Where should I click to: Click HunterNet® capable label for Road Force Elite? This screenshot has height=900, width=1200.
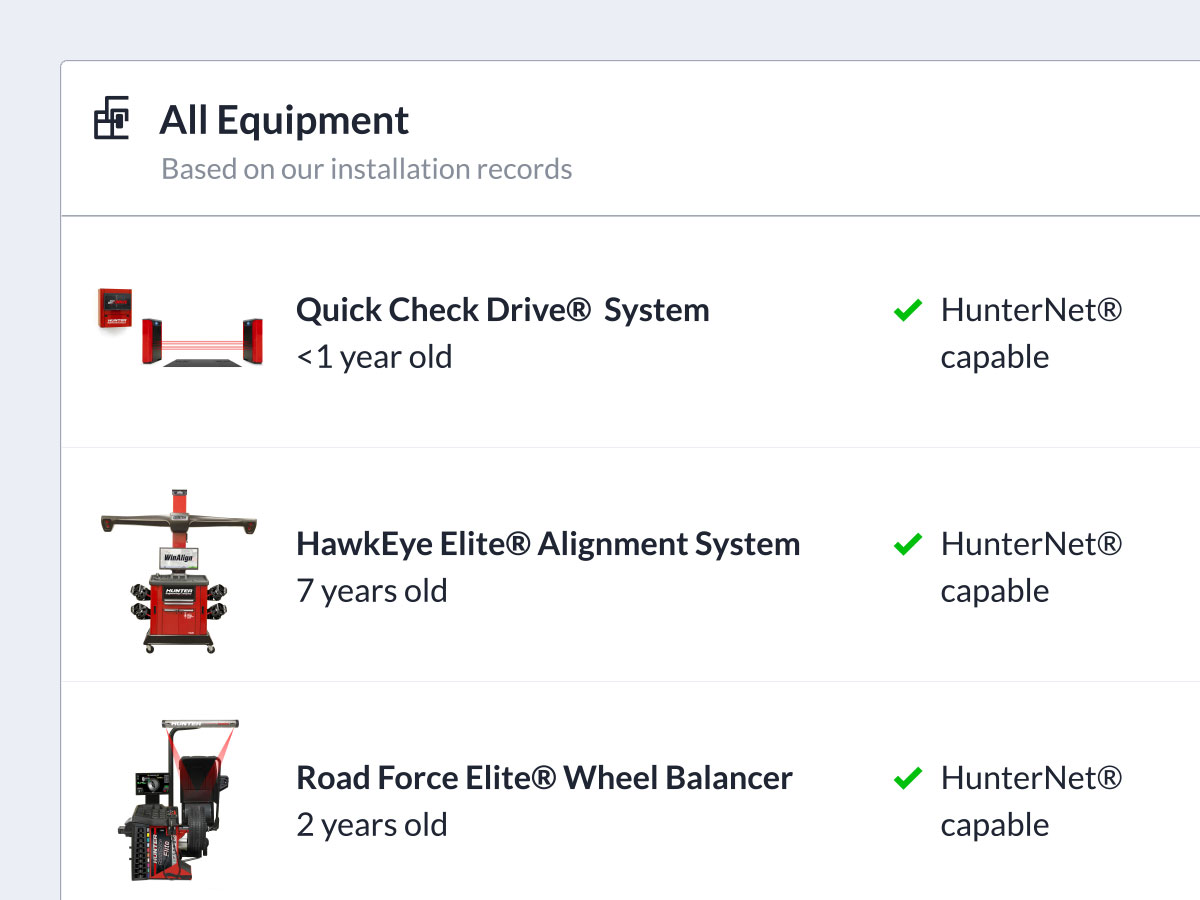point(1030,801)
